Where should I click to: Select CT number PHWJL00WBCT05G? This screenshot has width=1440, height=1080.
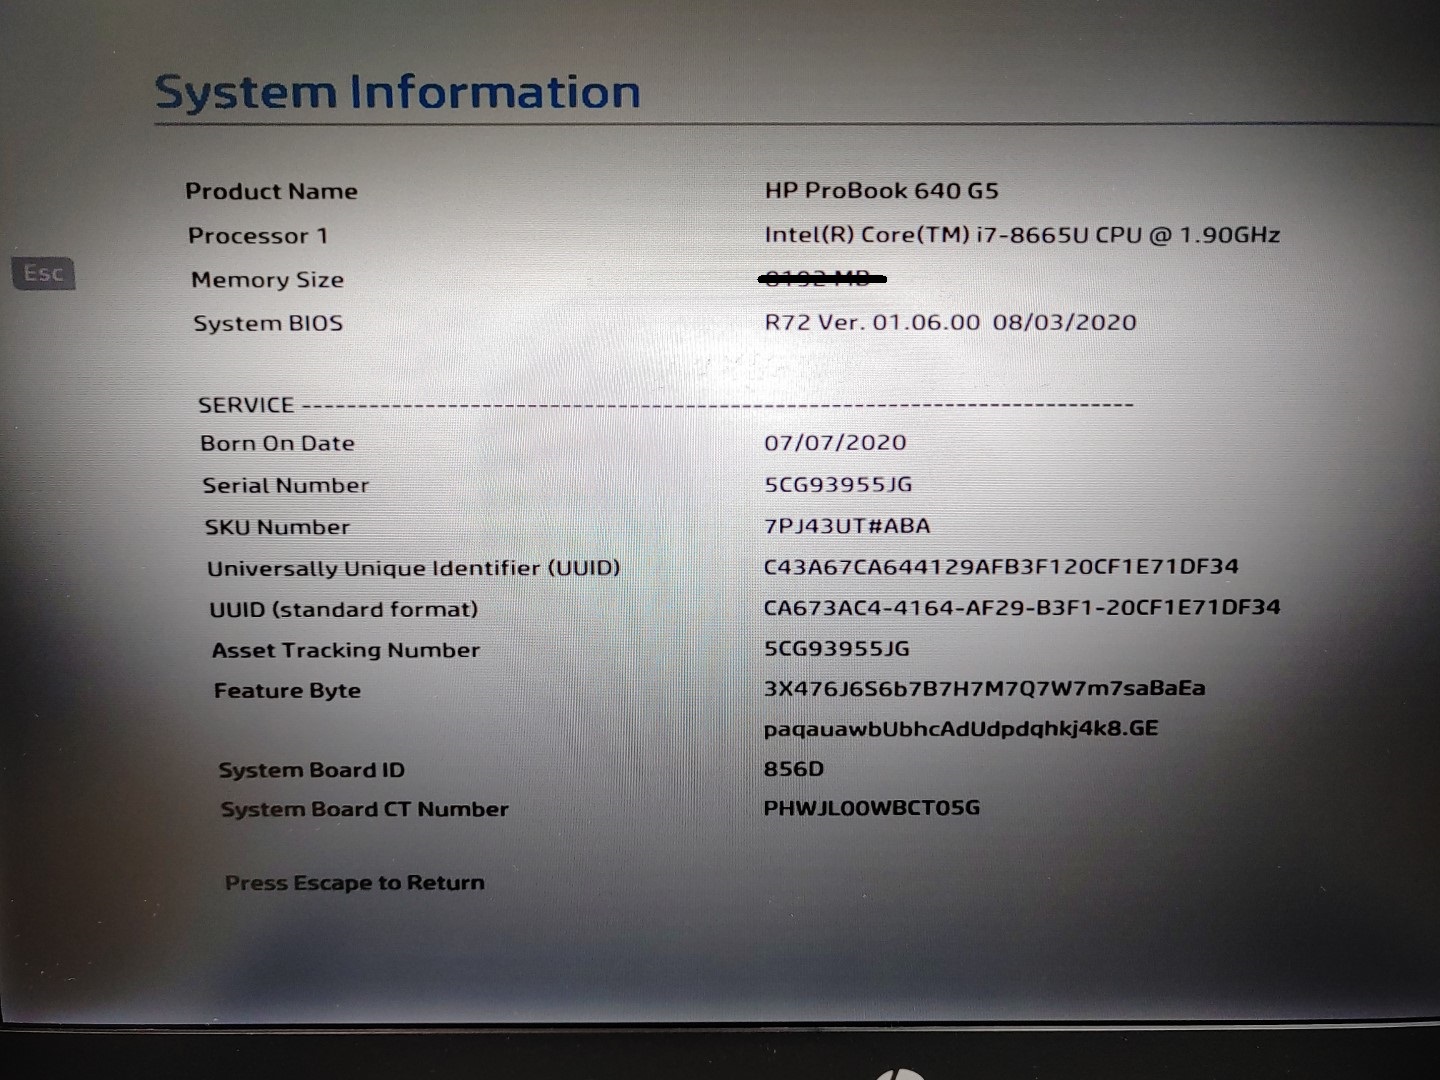coord(872,807)
